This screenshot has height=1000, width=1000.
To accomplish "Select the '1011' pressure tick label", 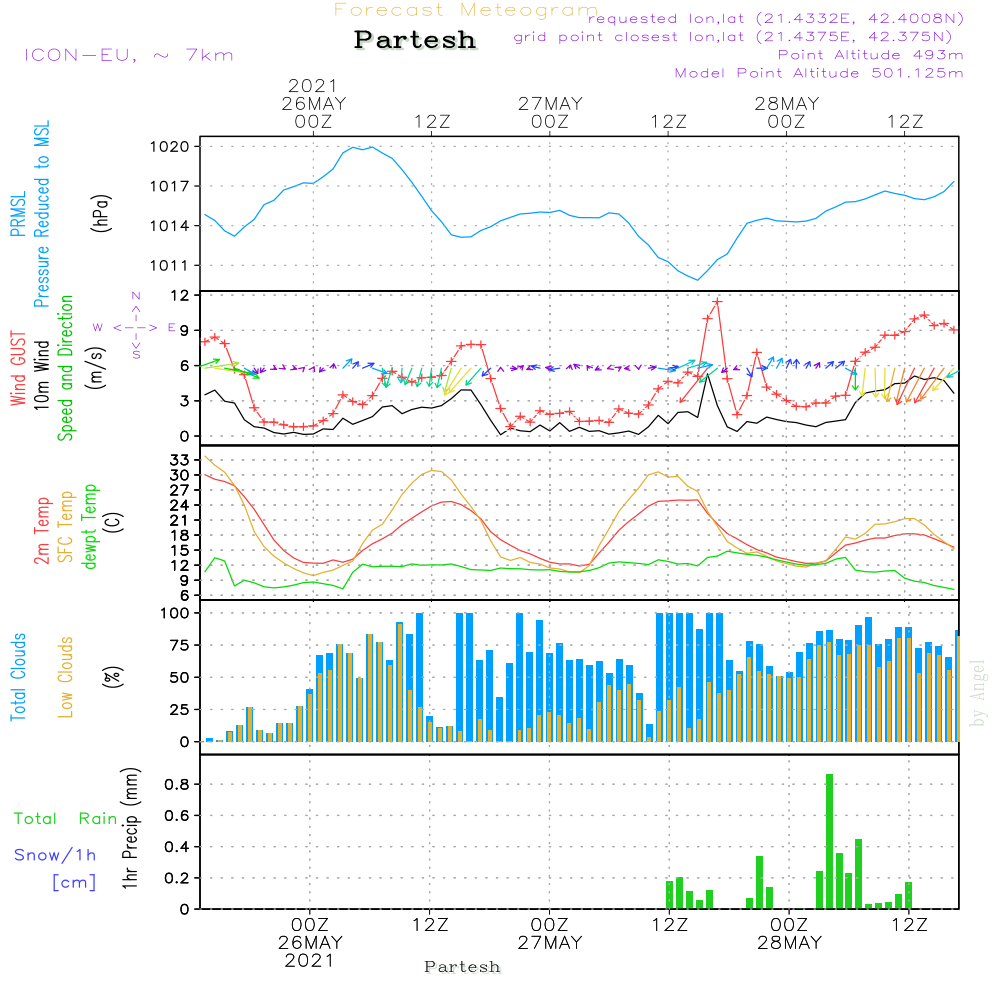I will click(170, 265).
